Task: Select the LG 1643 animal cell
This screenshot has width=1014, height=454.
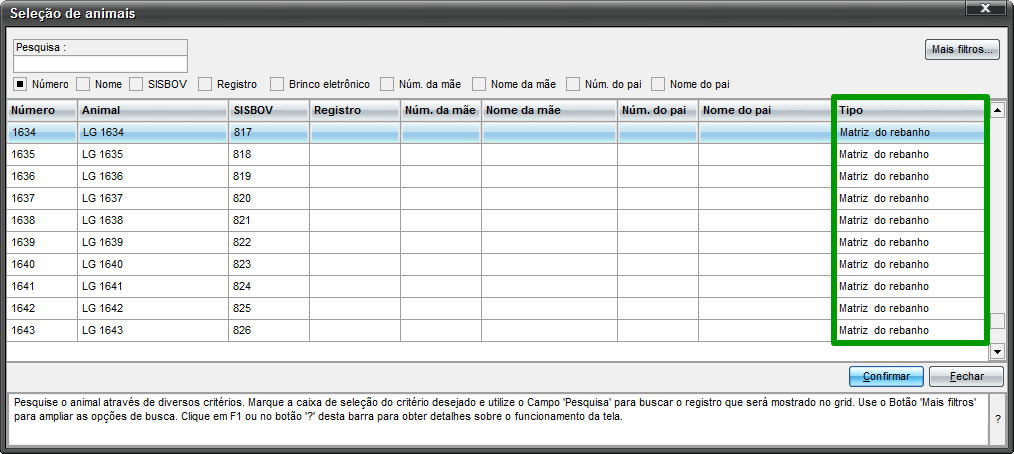Action: (x=153, y=330)
